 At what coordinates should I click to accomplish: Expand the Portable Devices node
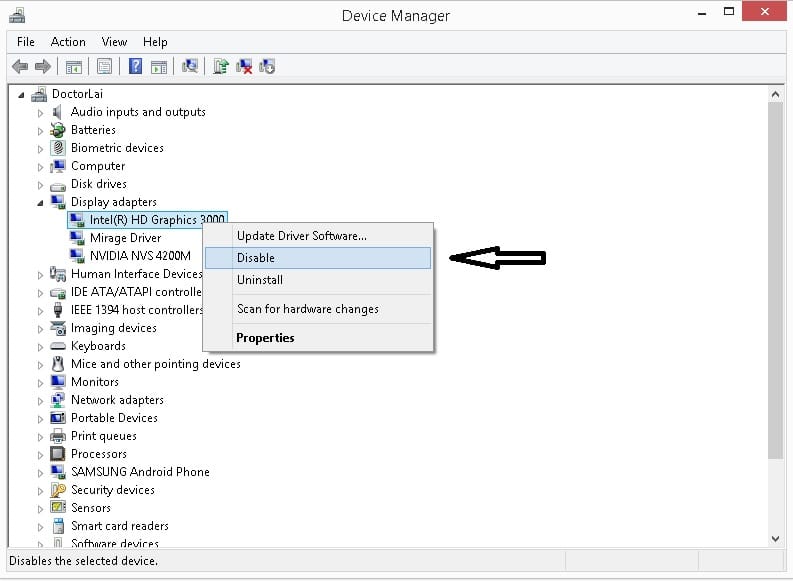click(40, 419)
